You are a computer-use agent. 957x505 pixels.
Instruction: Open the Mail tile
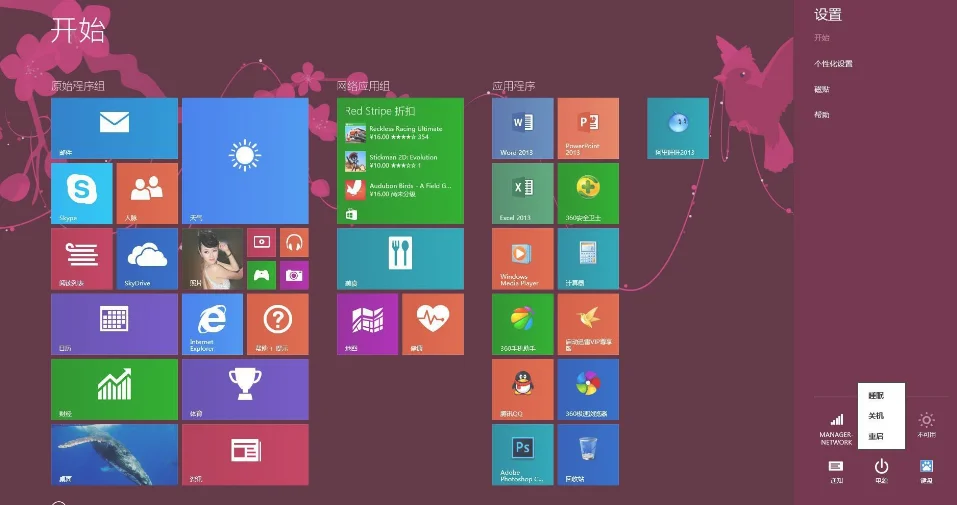pos(115,129)
